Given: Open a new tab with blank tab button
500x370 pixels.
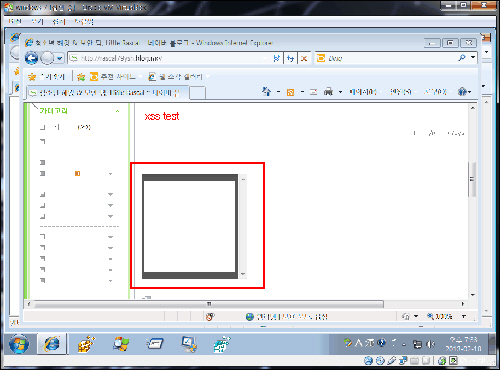Looking at the screenshot, I should pos(197,93).
